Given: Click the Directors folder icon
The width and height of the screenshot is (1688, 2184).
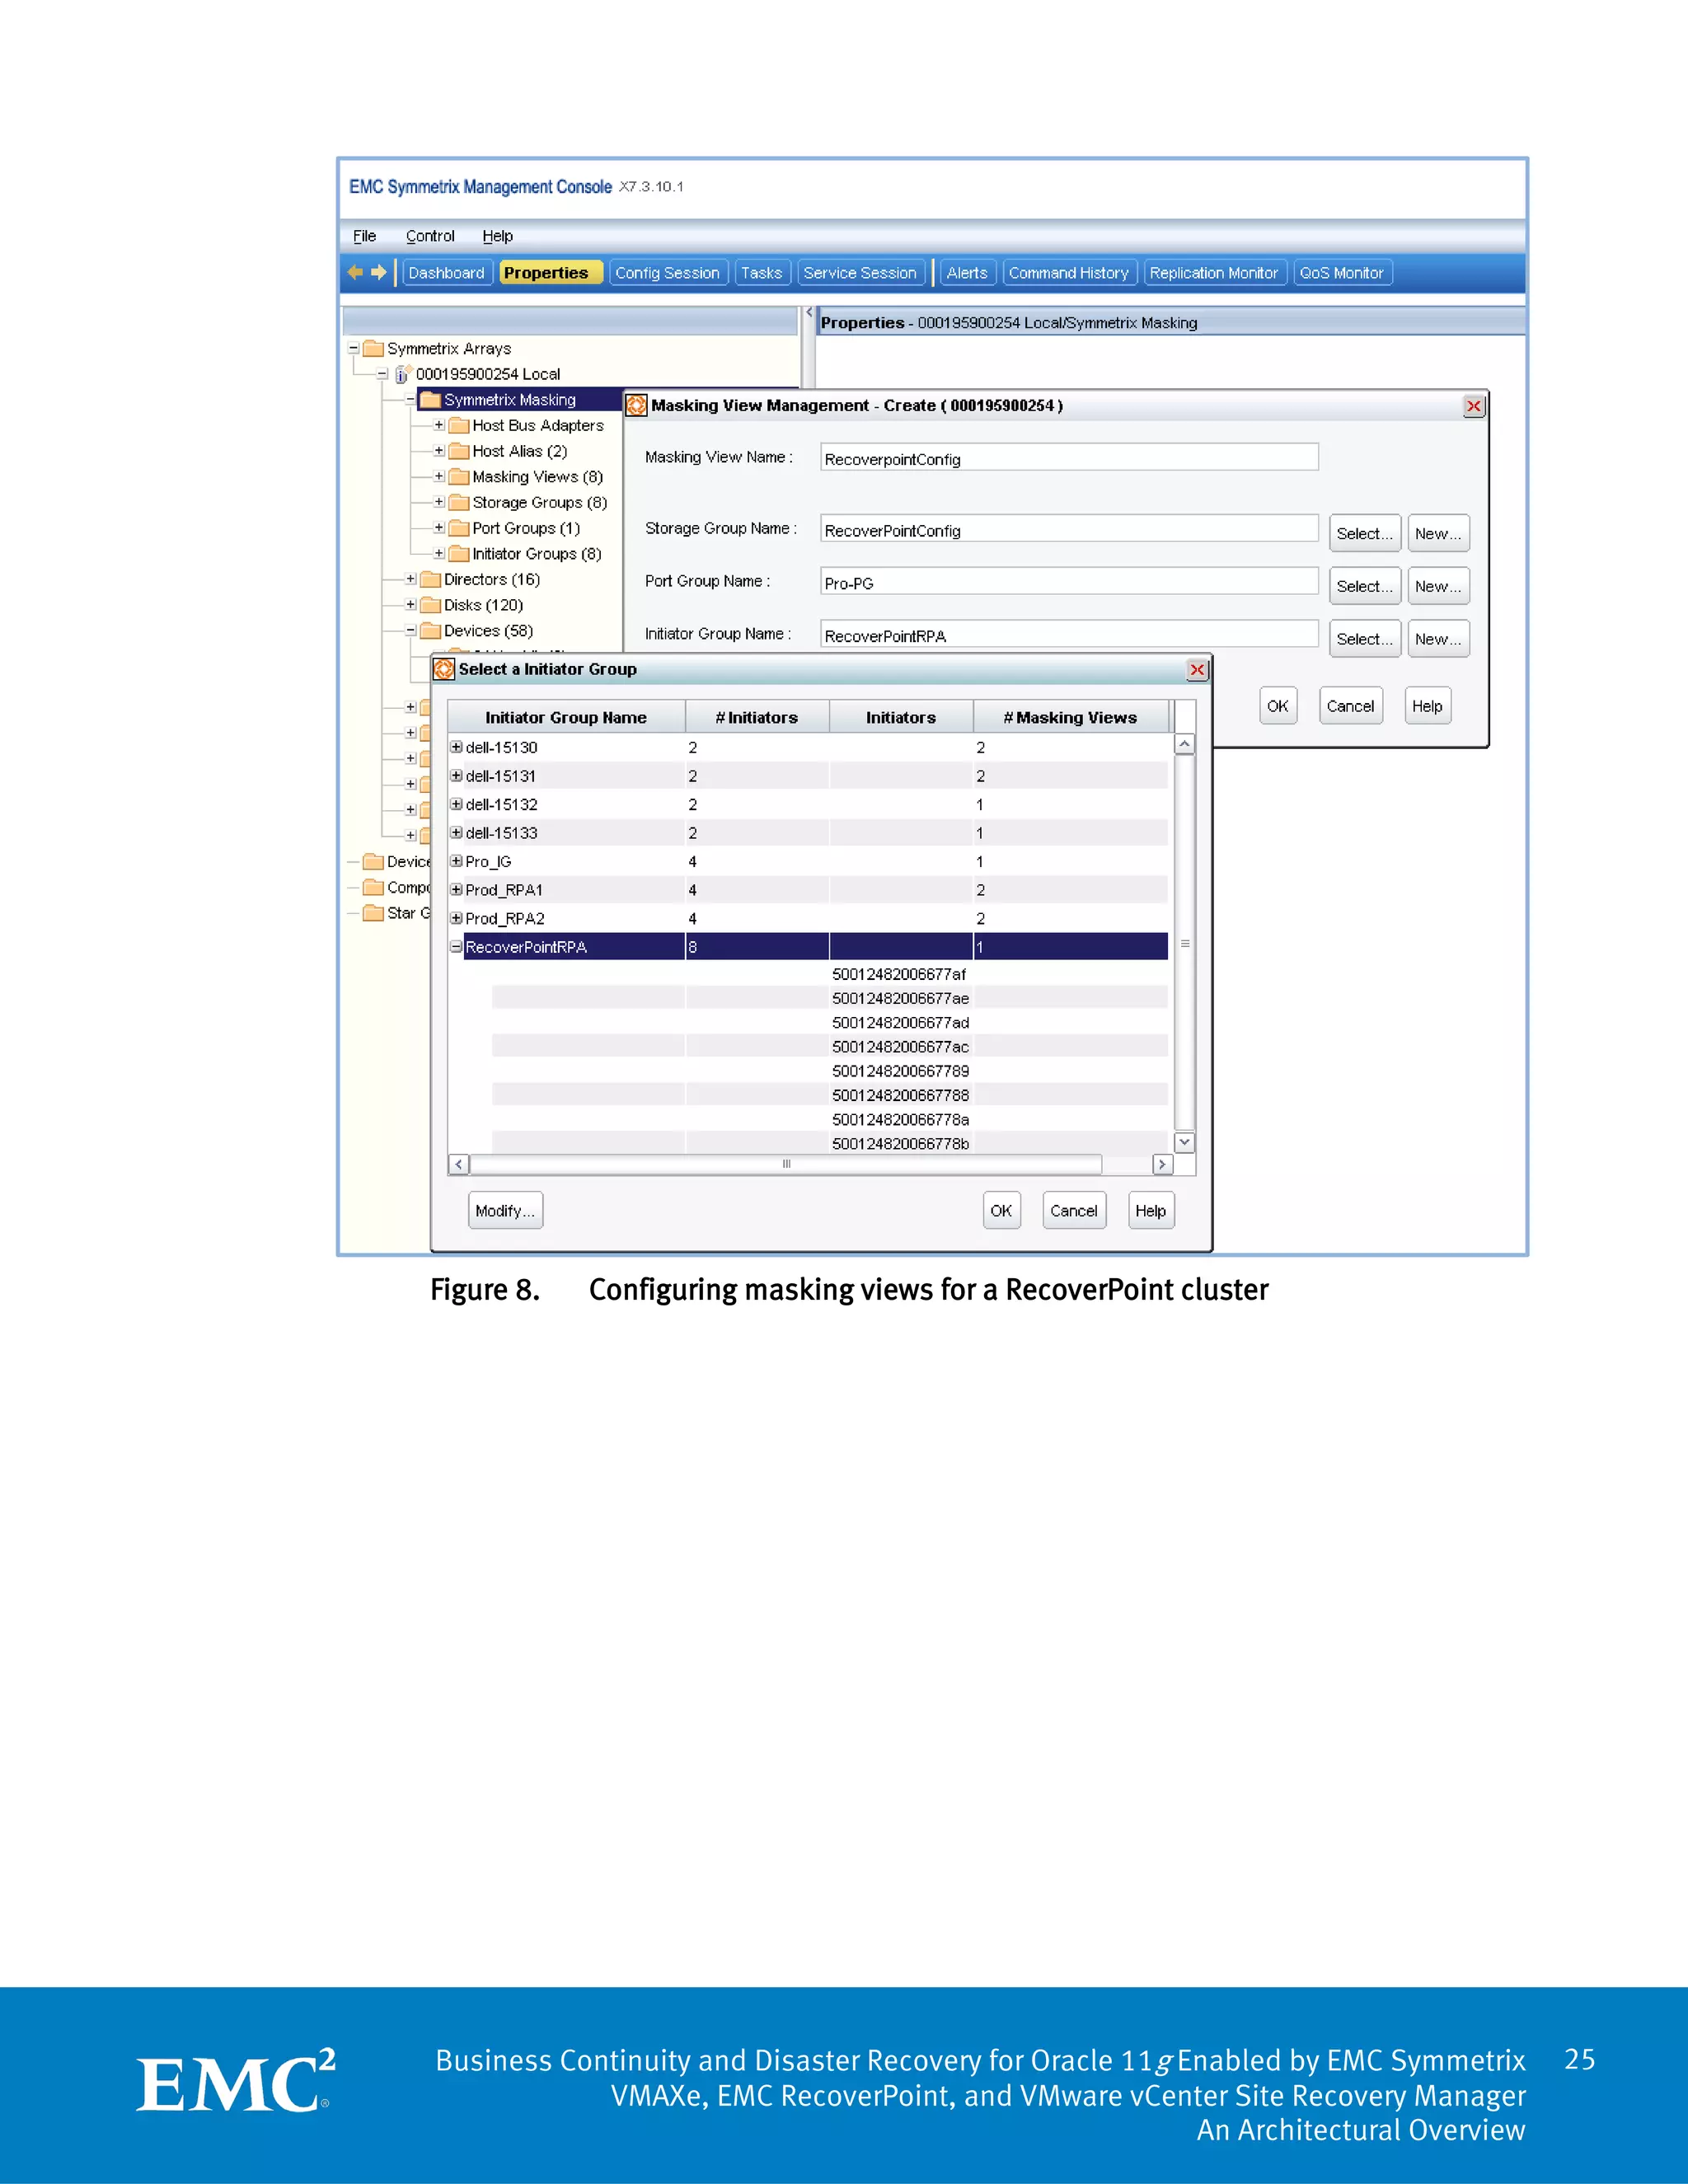Looking at the screenshot, I should coord(431,579).
